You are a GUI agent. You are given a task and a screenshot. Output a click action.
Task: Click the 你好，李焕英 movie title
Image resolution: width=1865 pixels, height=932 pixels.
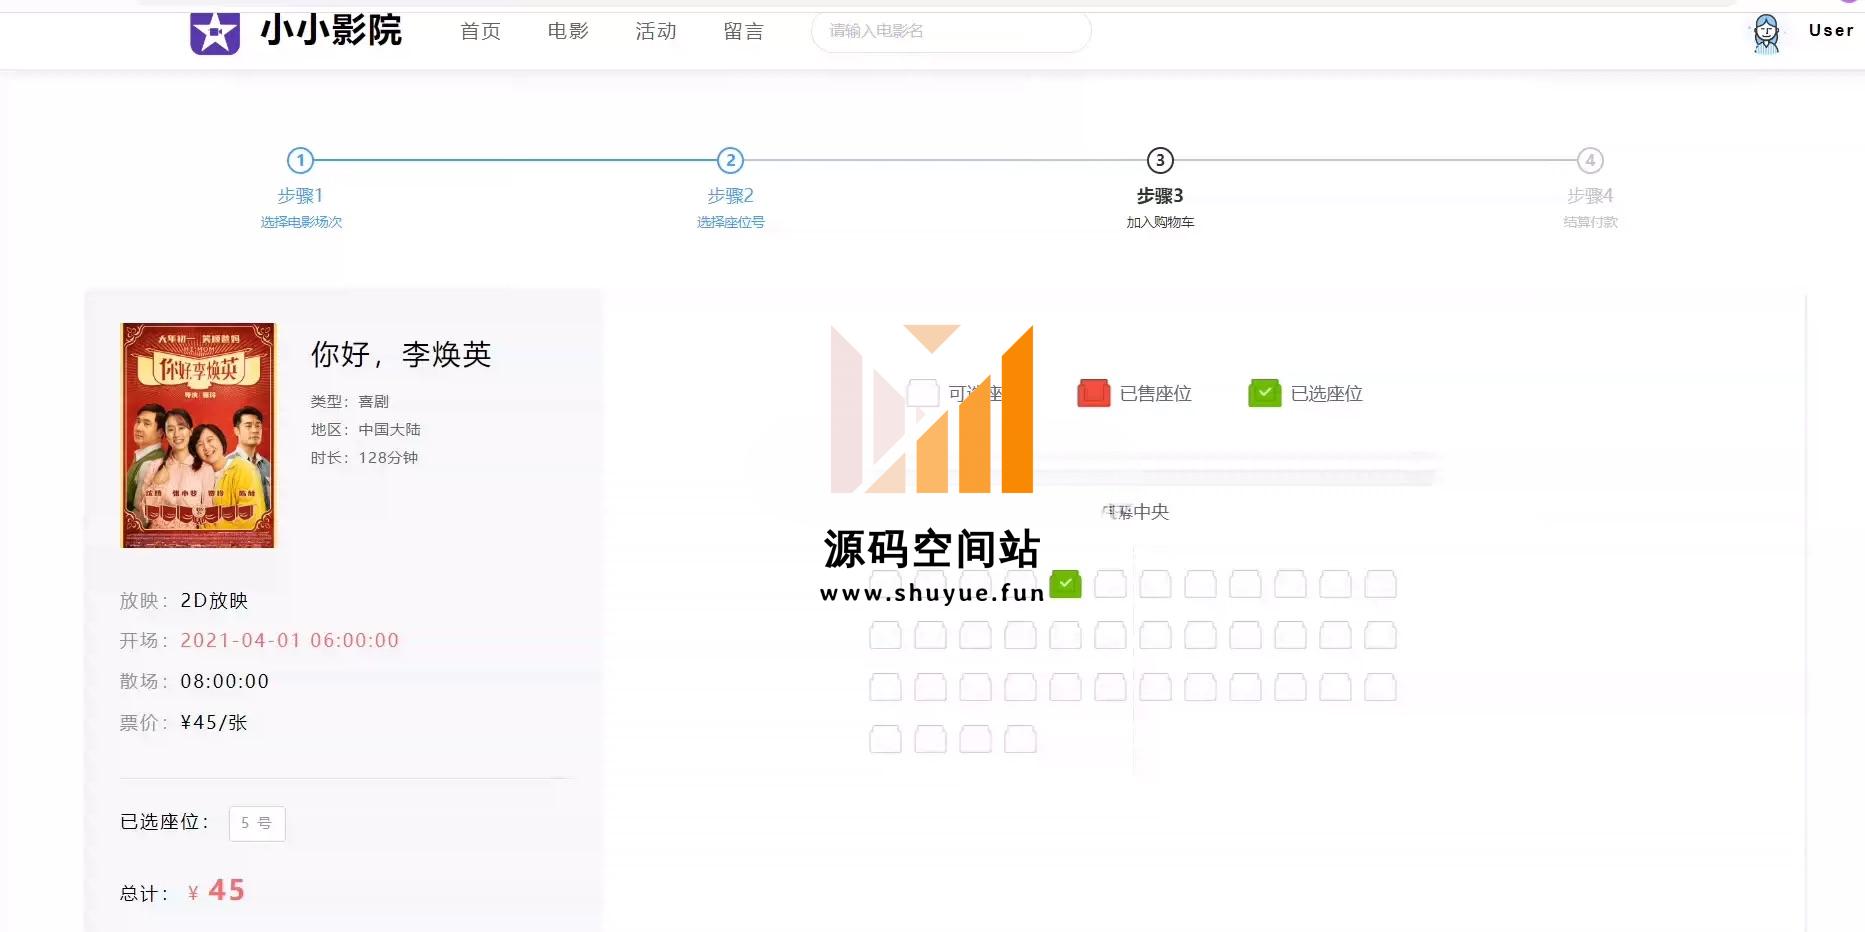pos(401,354)
